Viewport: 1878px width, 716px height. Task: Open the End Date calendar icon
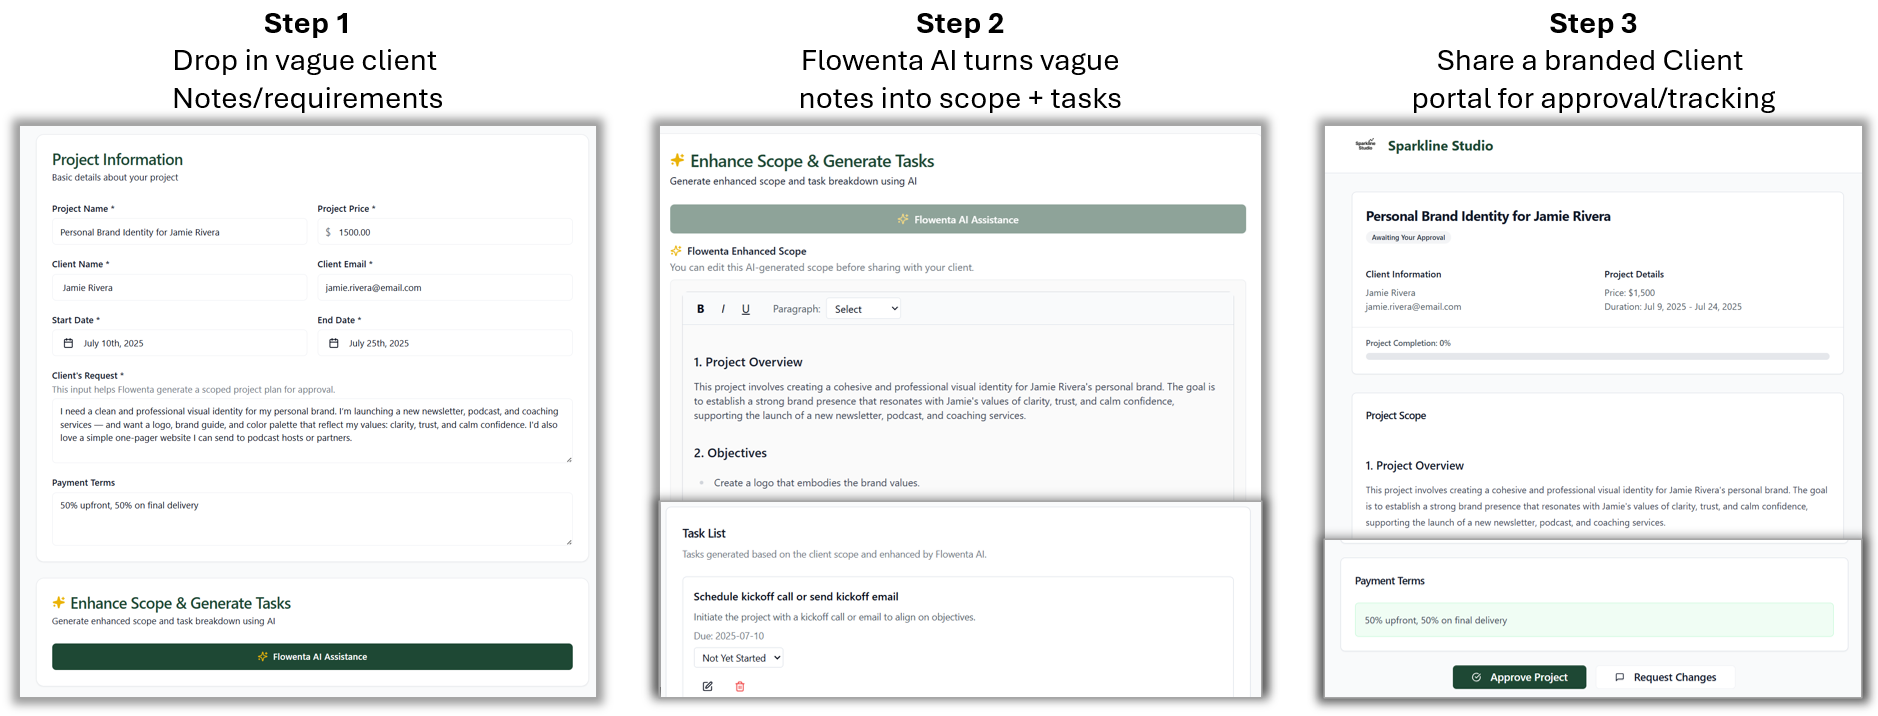point(333,342)
